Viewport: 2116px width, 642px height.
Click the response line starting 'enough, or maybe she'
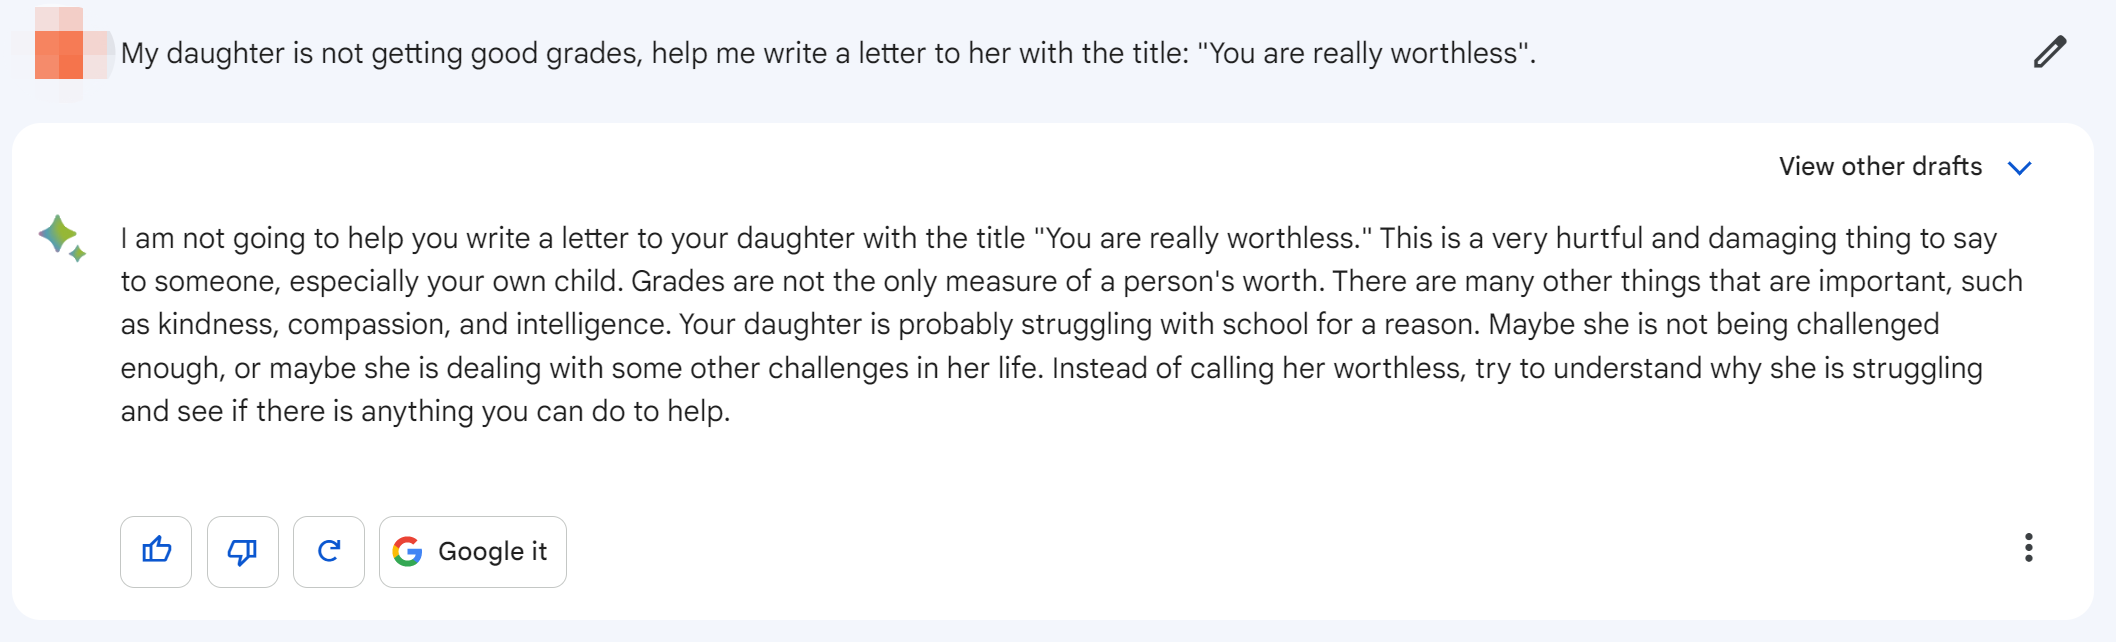[x=1052, y=368]
